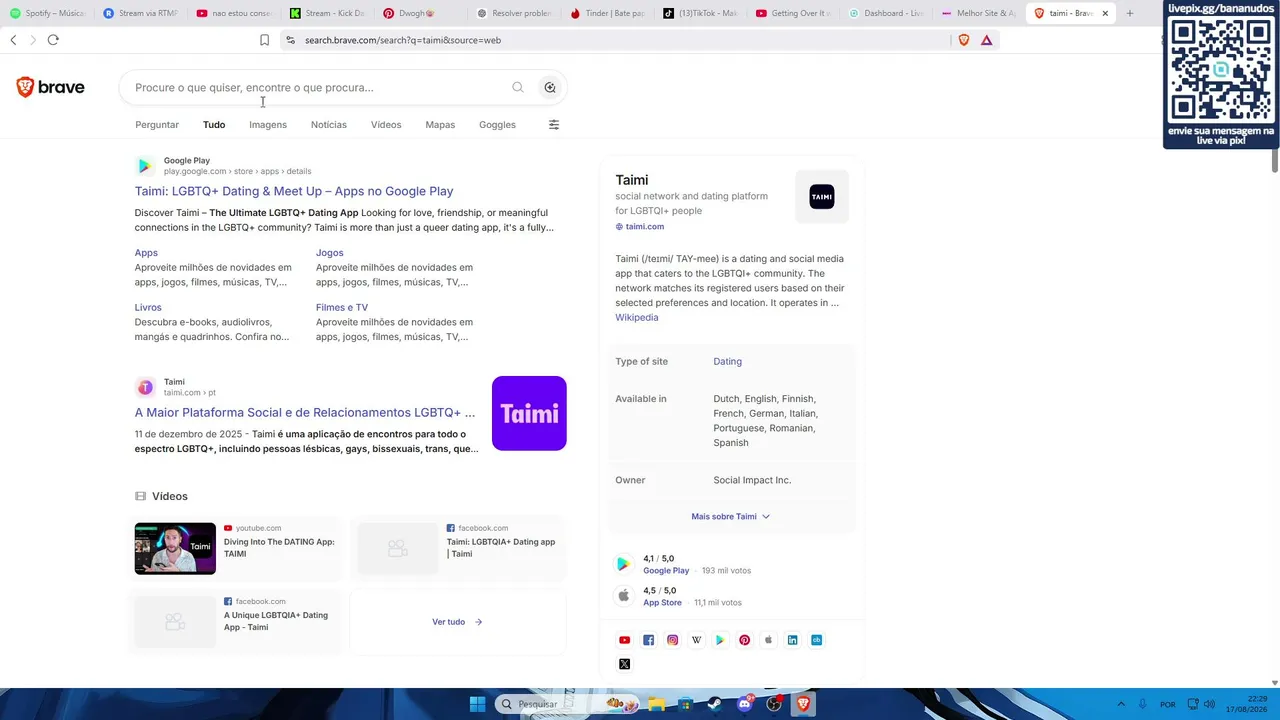
Task: Open Taimi's X (Twitter) profile icon
Action: tap(625, 664)
